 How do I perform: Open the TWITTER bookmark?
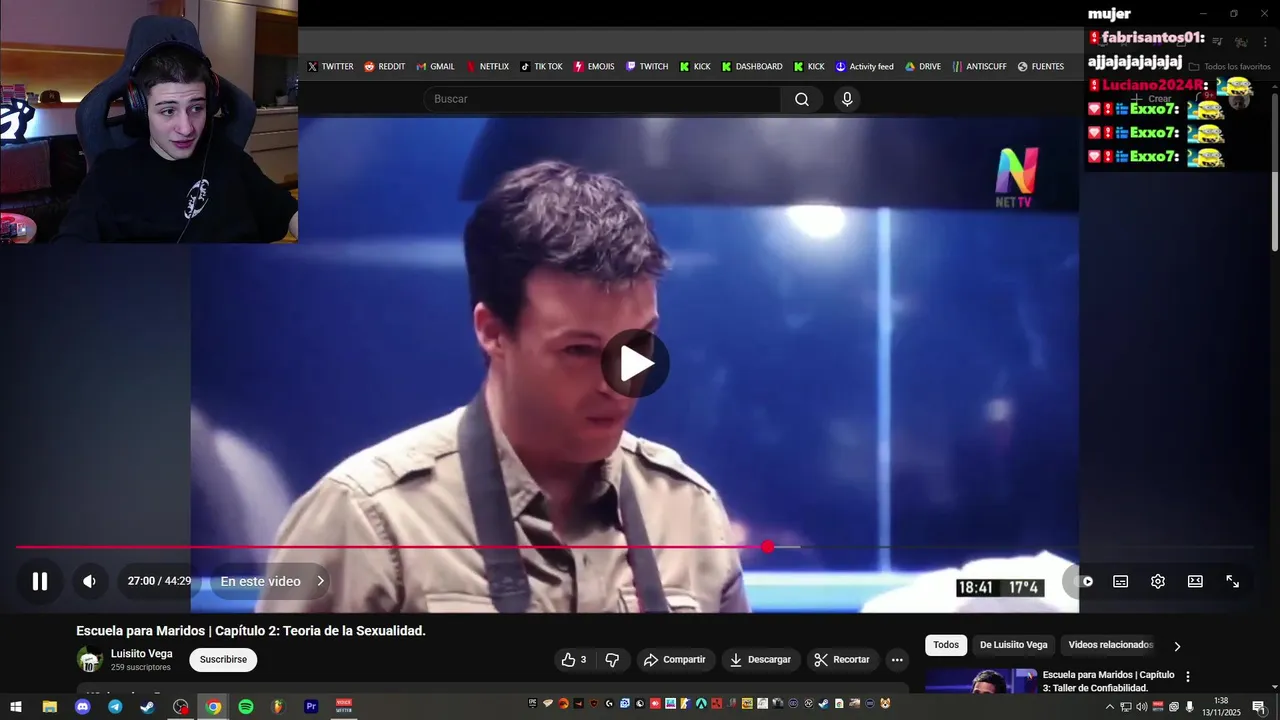(x=330, y=66)
